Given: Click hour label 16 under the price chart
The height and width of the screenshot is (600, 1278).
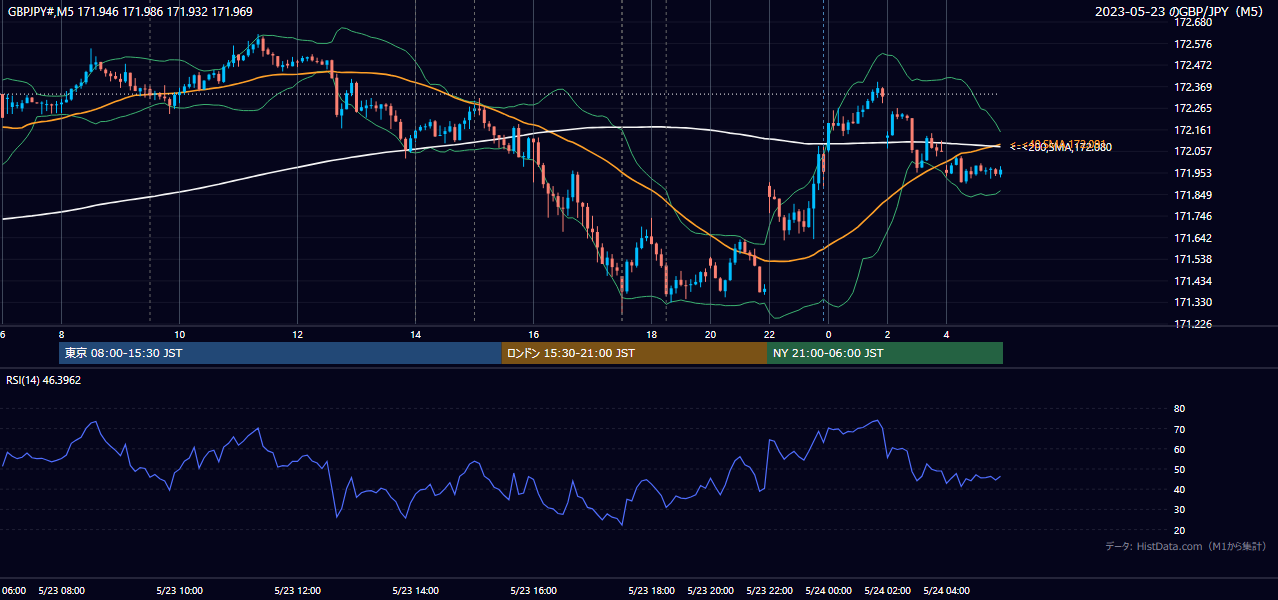Looking at the screenshot, I should tap(533, 334).
